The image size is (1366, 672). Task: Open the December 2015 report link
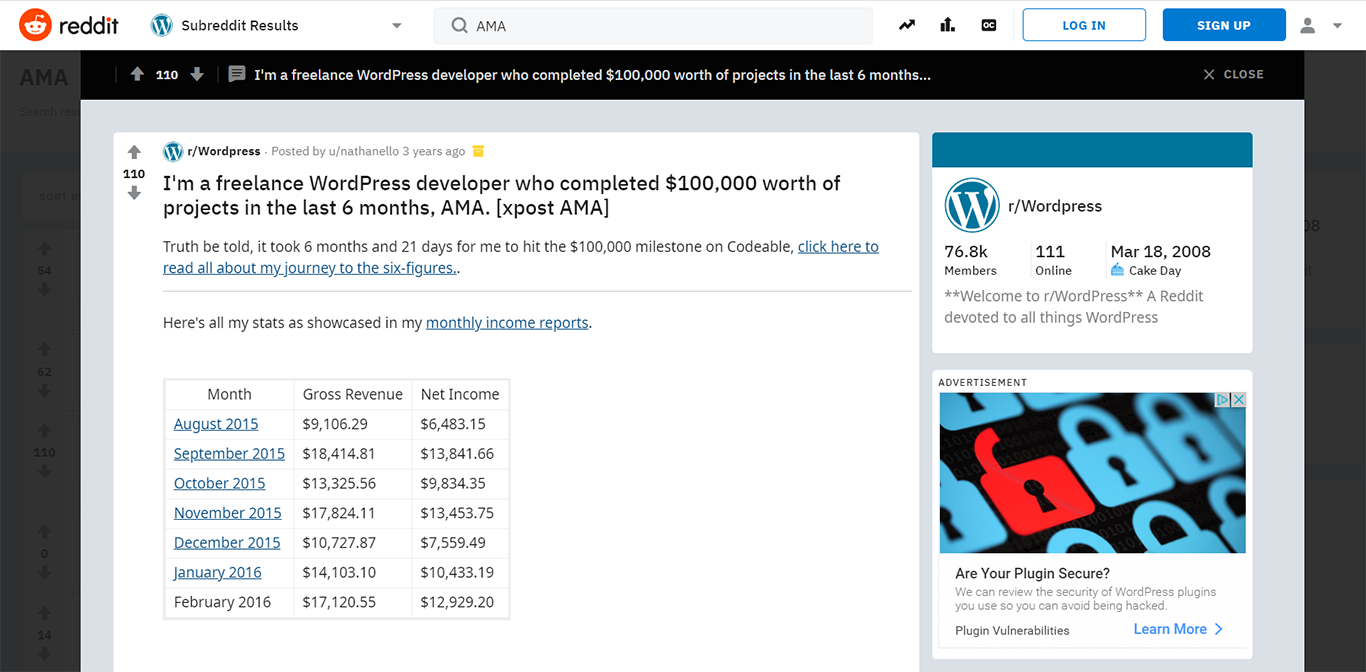point(227,543)
